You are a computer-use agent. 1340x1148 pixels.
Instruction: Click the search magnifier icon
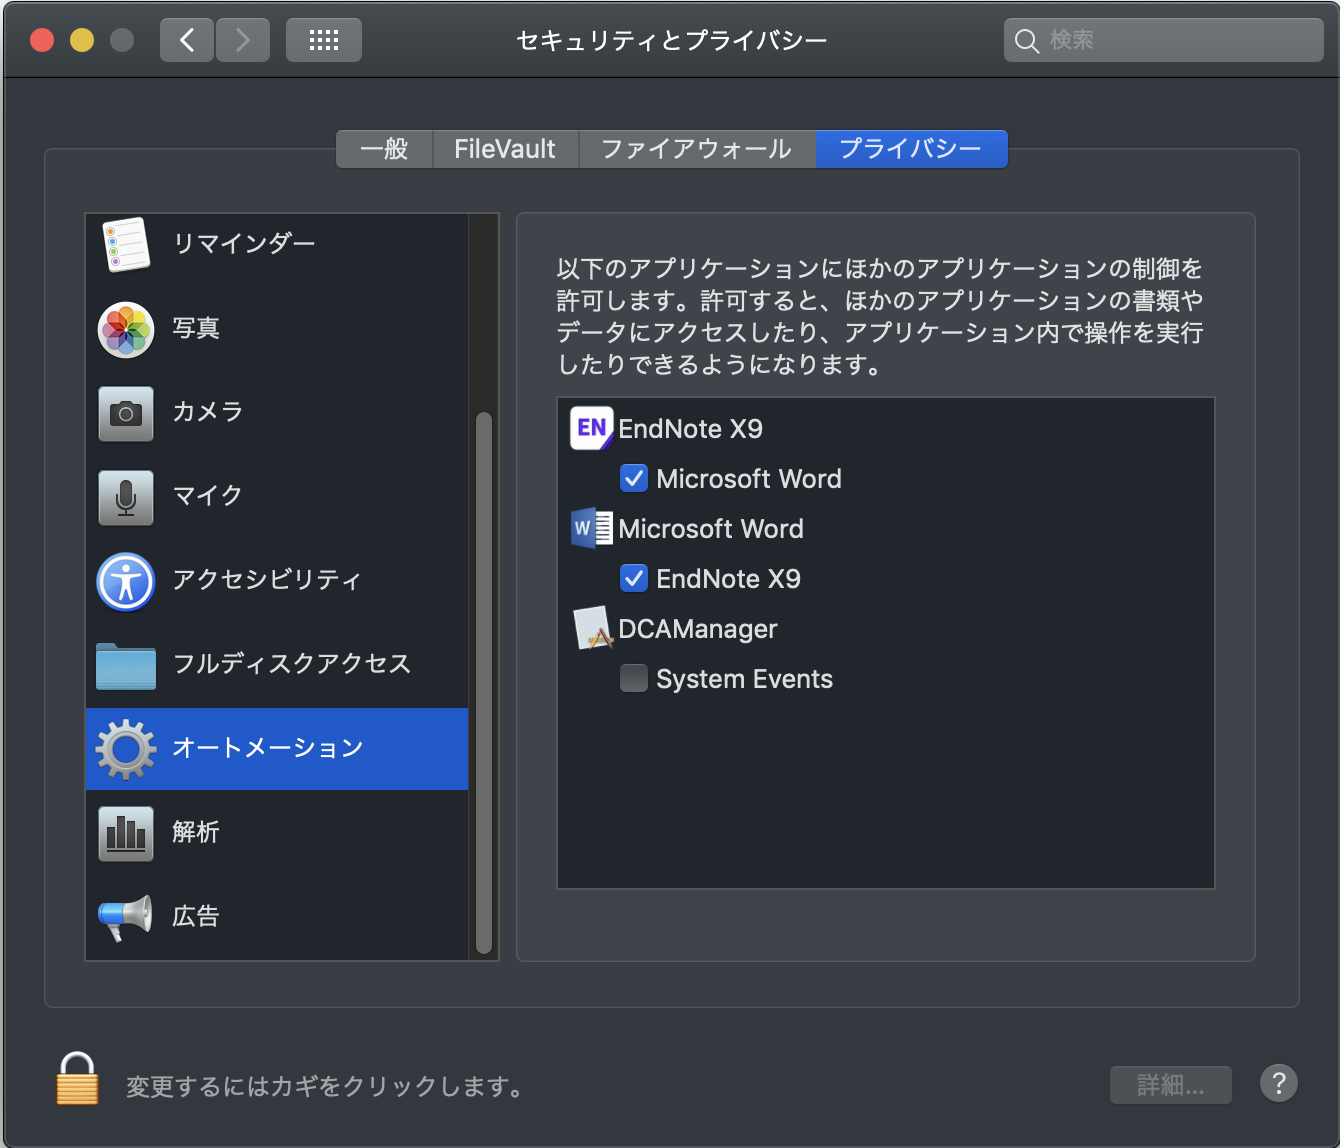1027,41
